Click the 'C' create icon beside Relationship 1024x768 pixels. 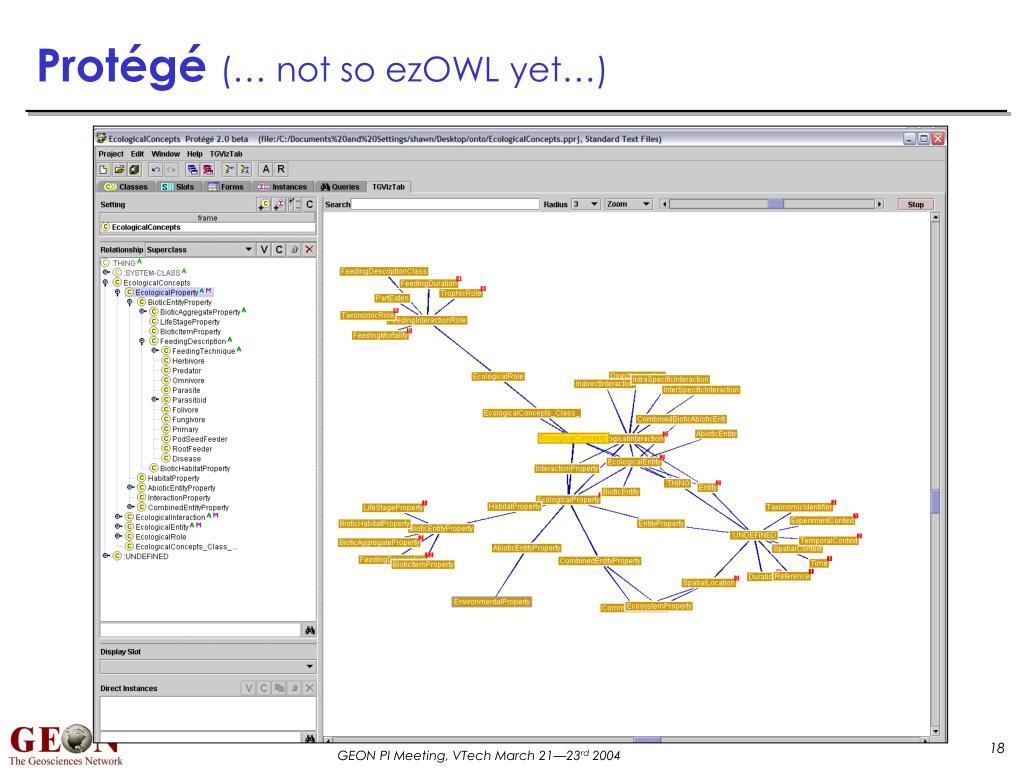(x=279, y=249)
